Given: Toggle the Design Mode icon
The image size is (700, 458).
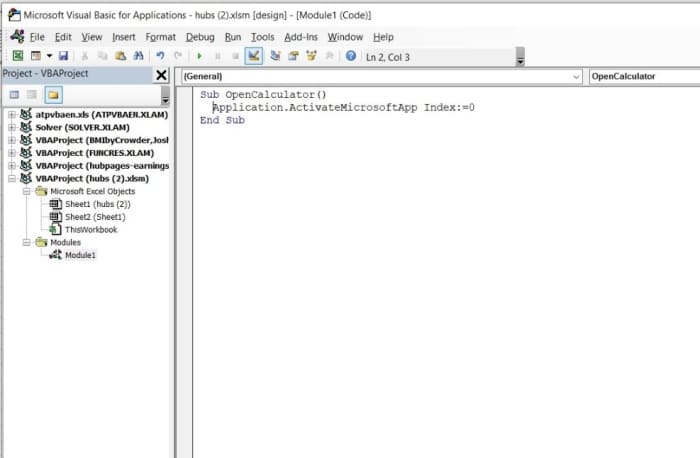Looking at the screenshot, I should [x=254, y=56].
